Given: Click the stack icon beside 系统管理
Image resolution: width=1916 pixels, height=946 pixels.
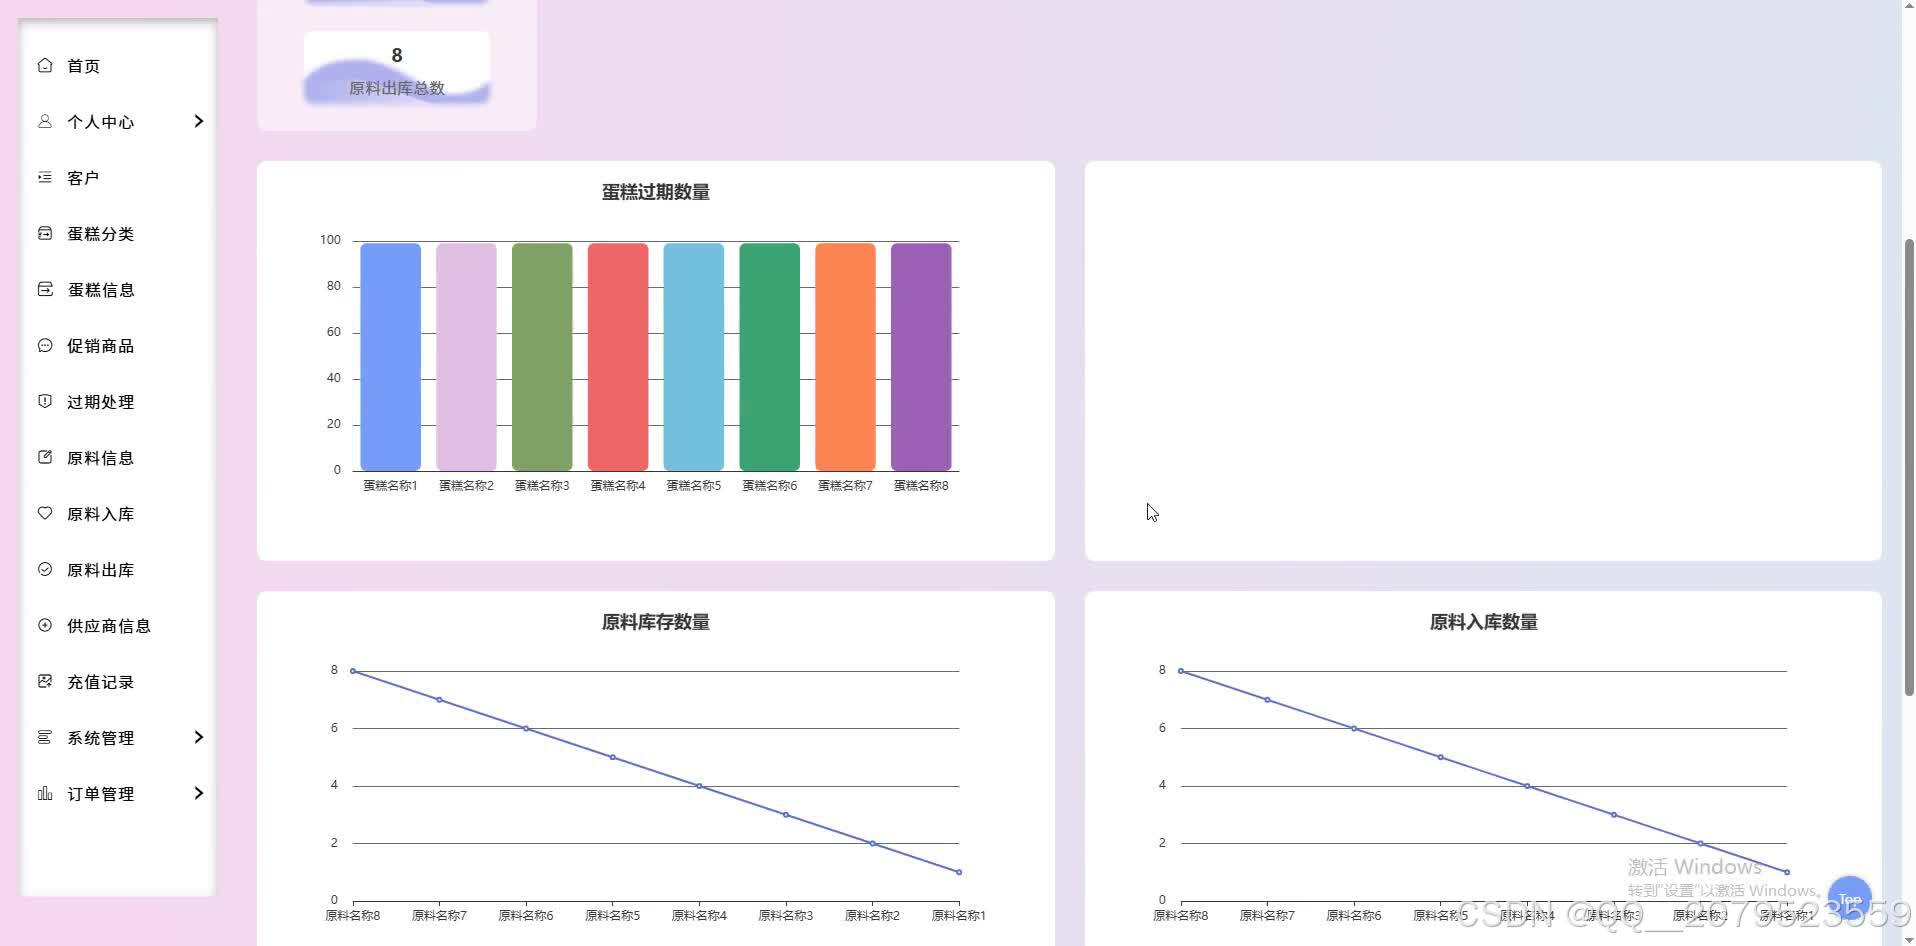Looking at the screenshot, I should pyautogui.click(x=45, y=737).
